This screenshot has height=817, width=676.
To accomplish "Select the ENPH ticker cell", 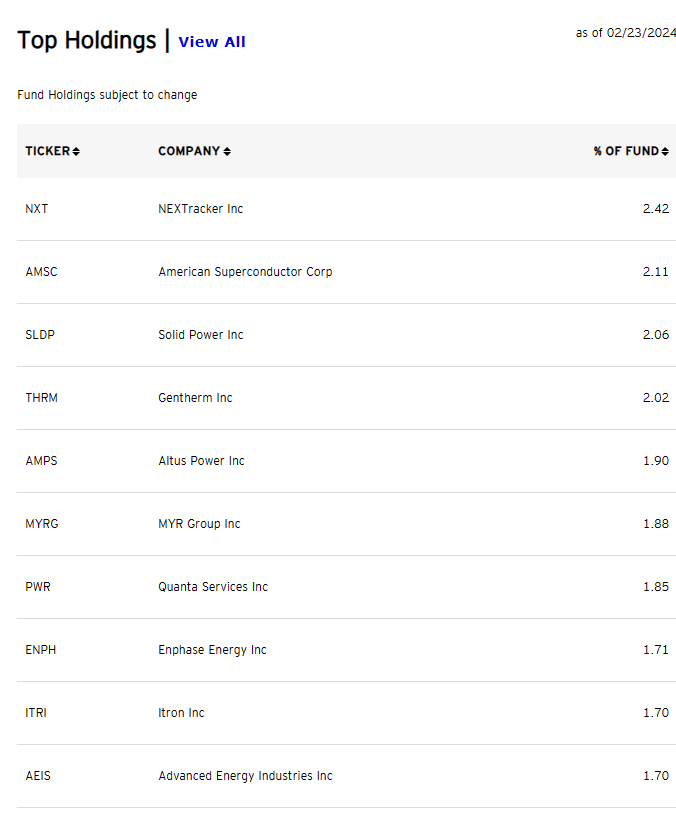I will pyautogui.click(x=40, y=650).
